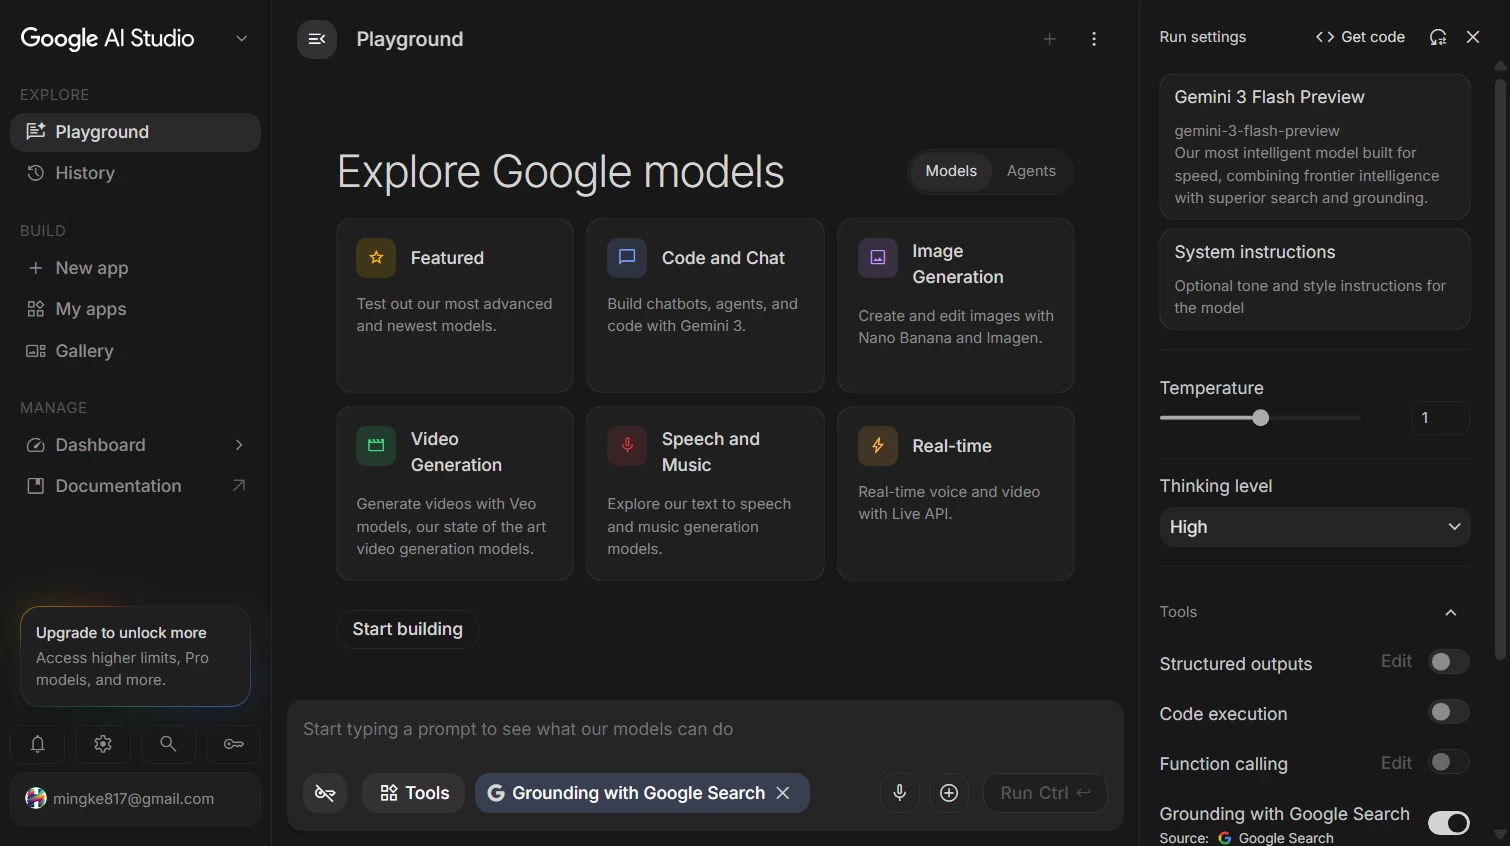Click the Google Search source label
Viewport: 1510px width, 846px height.
click(1286, 838)
